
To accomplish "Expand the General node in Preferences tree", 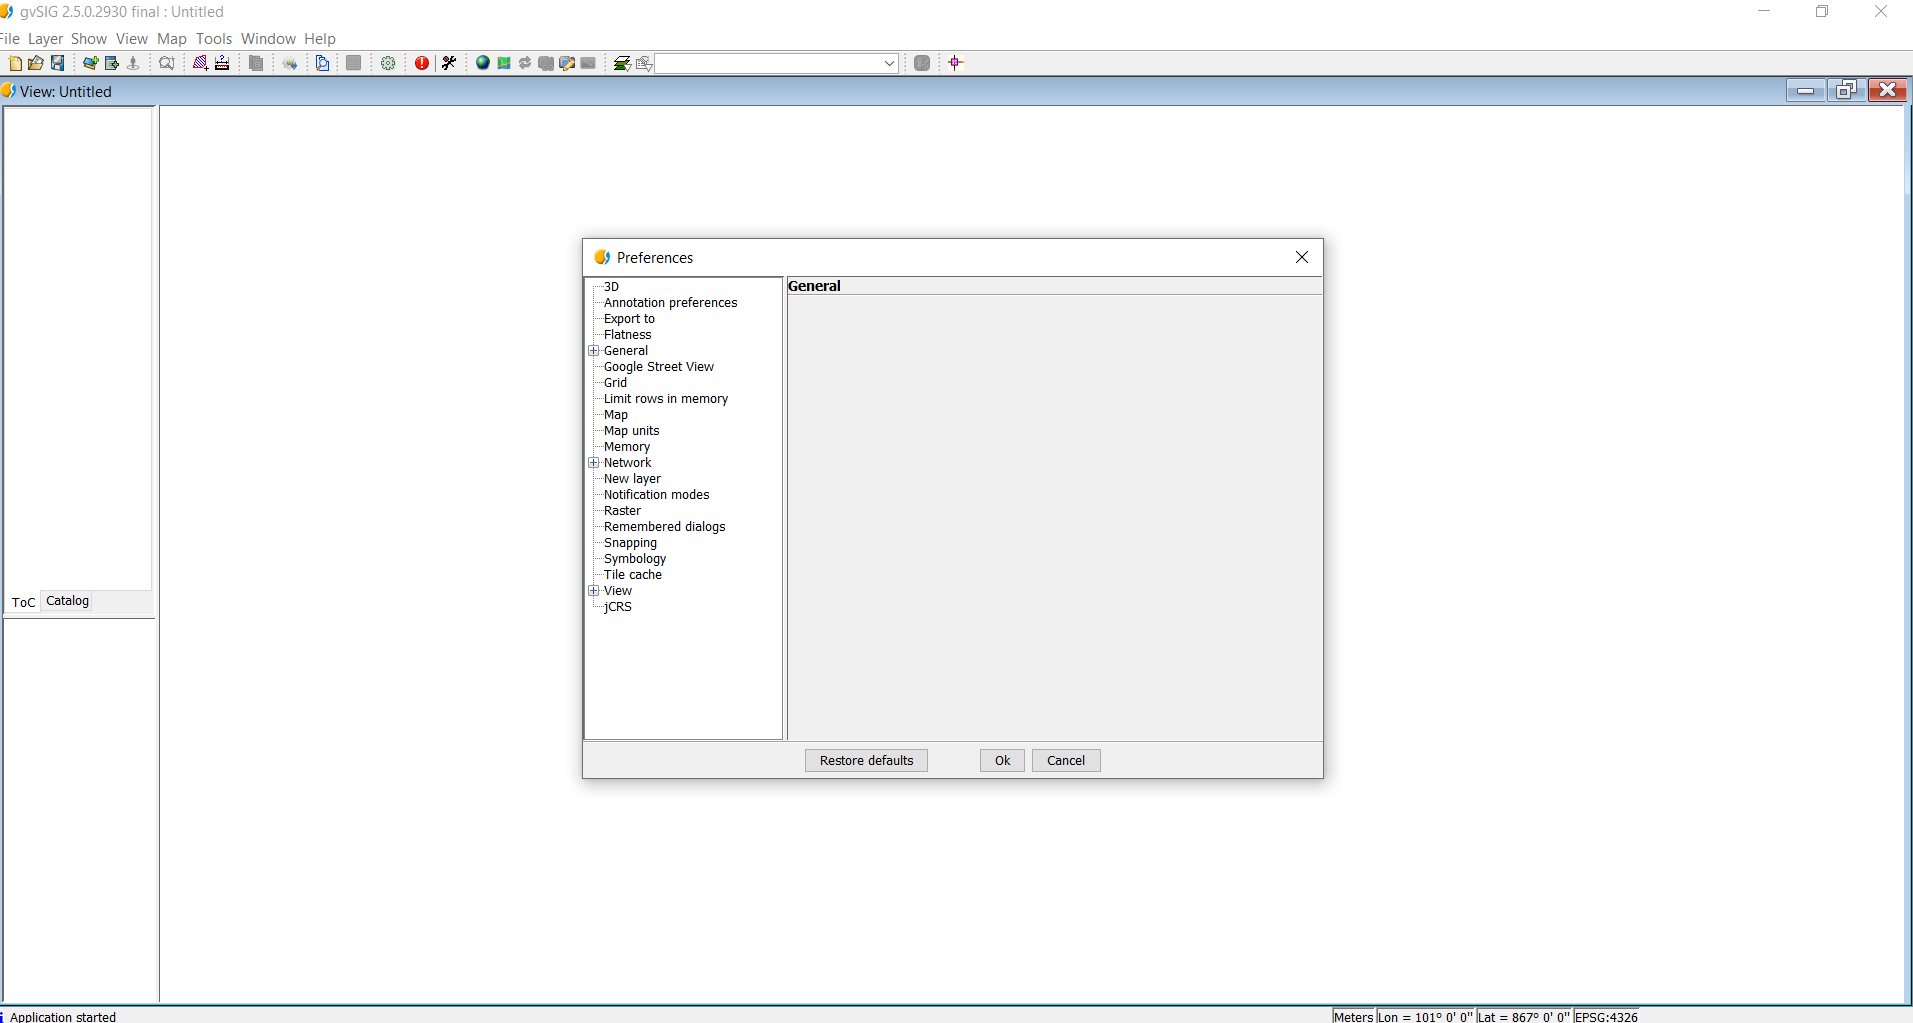I will click(x=594, y=351).
